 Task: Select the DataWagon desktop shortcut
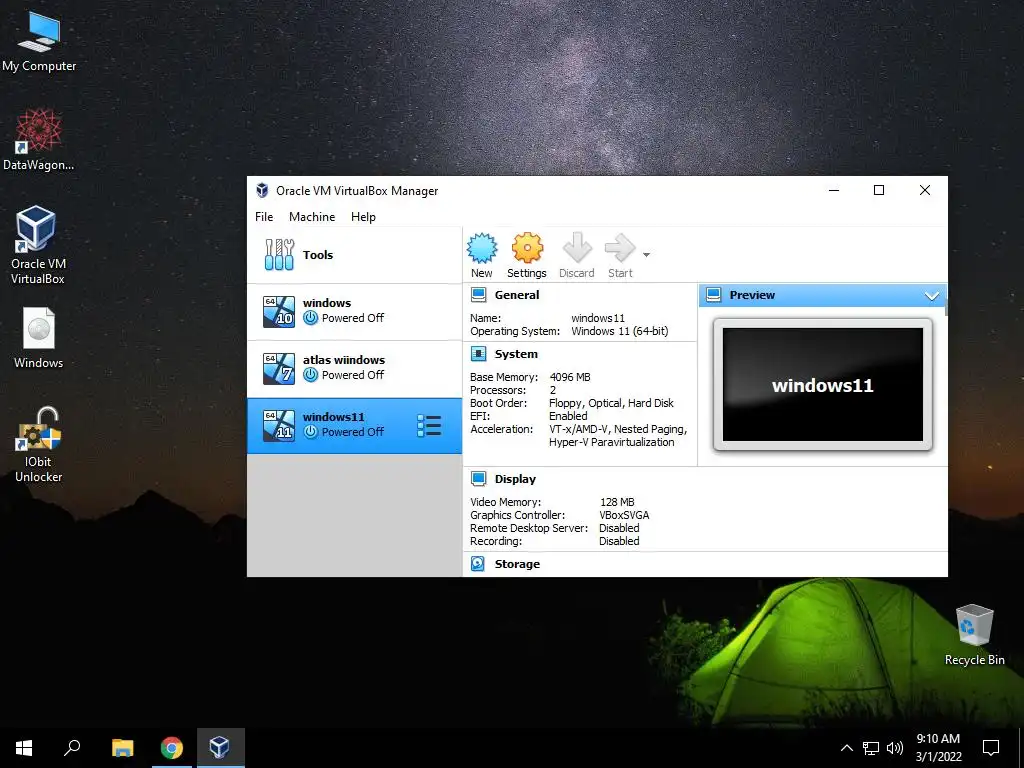(x=39, y=140)
